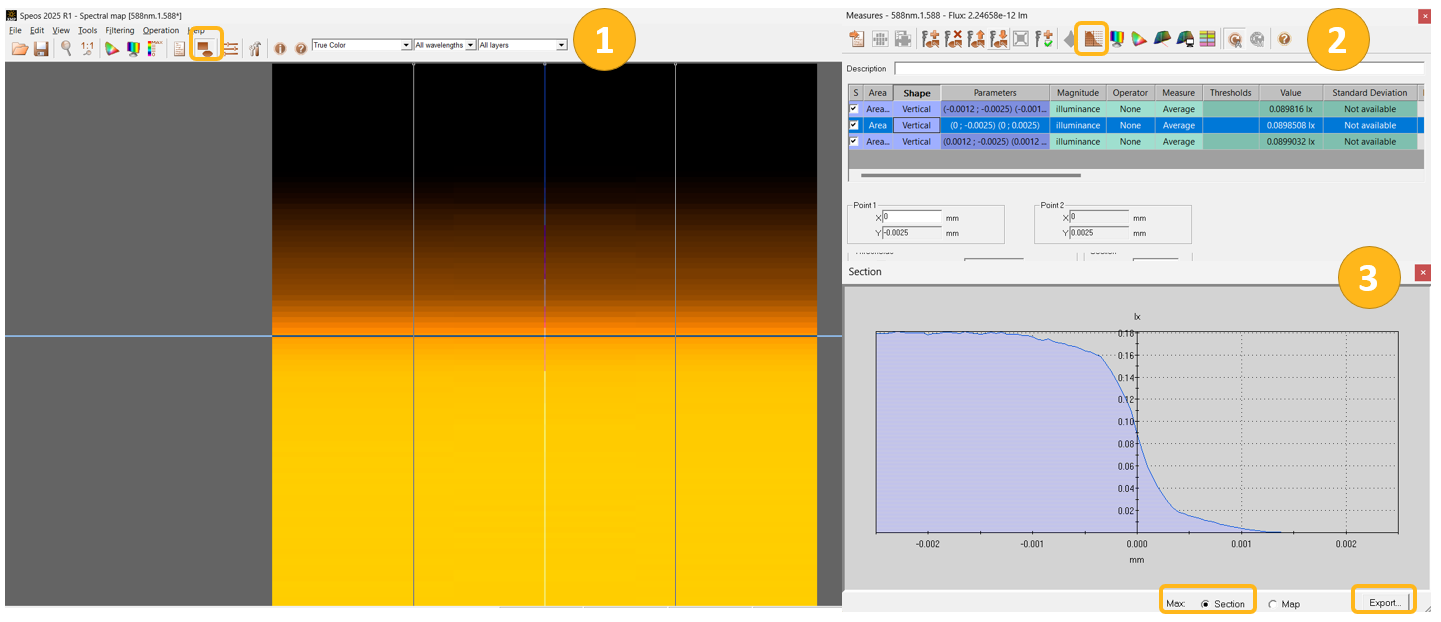This screenshot has width=1441, height=622.
Task: Open the level sliders settings icon
Action: pos(230,48)
